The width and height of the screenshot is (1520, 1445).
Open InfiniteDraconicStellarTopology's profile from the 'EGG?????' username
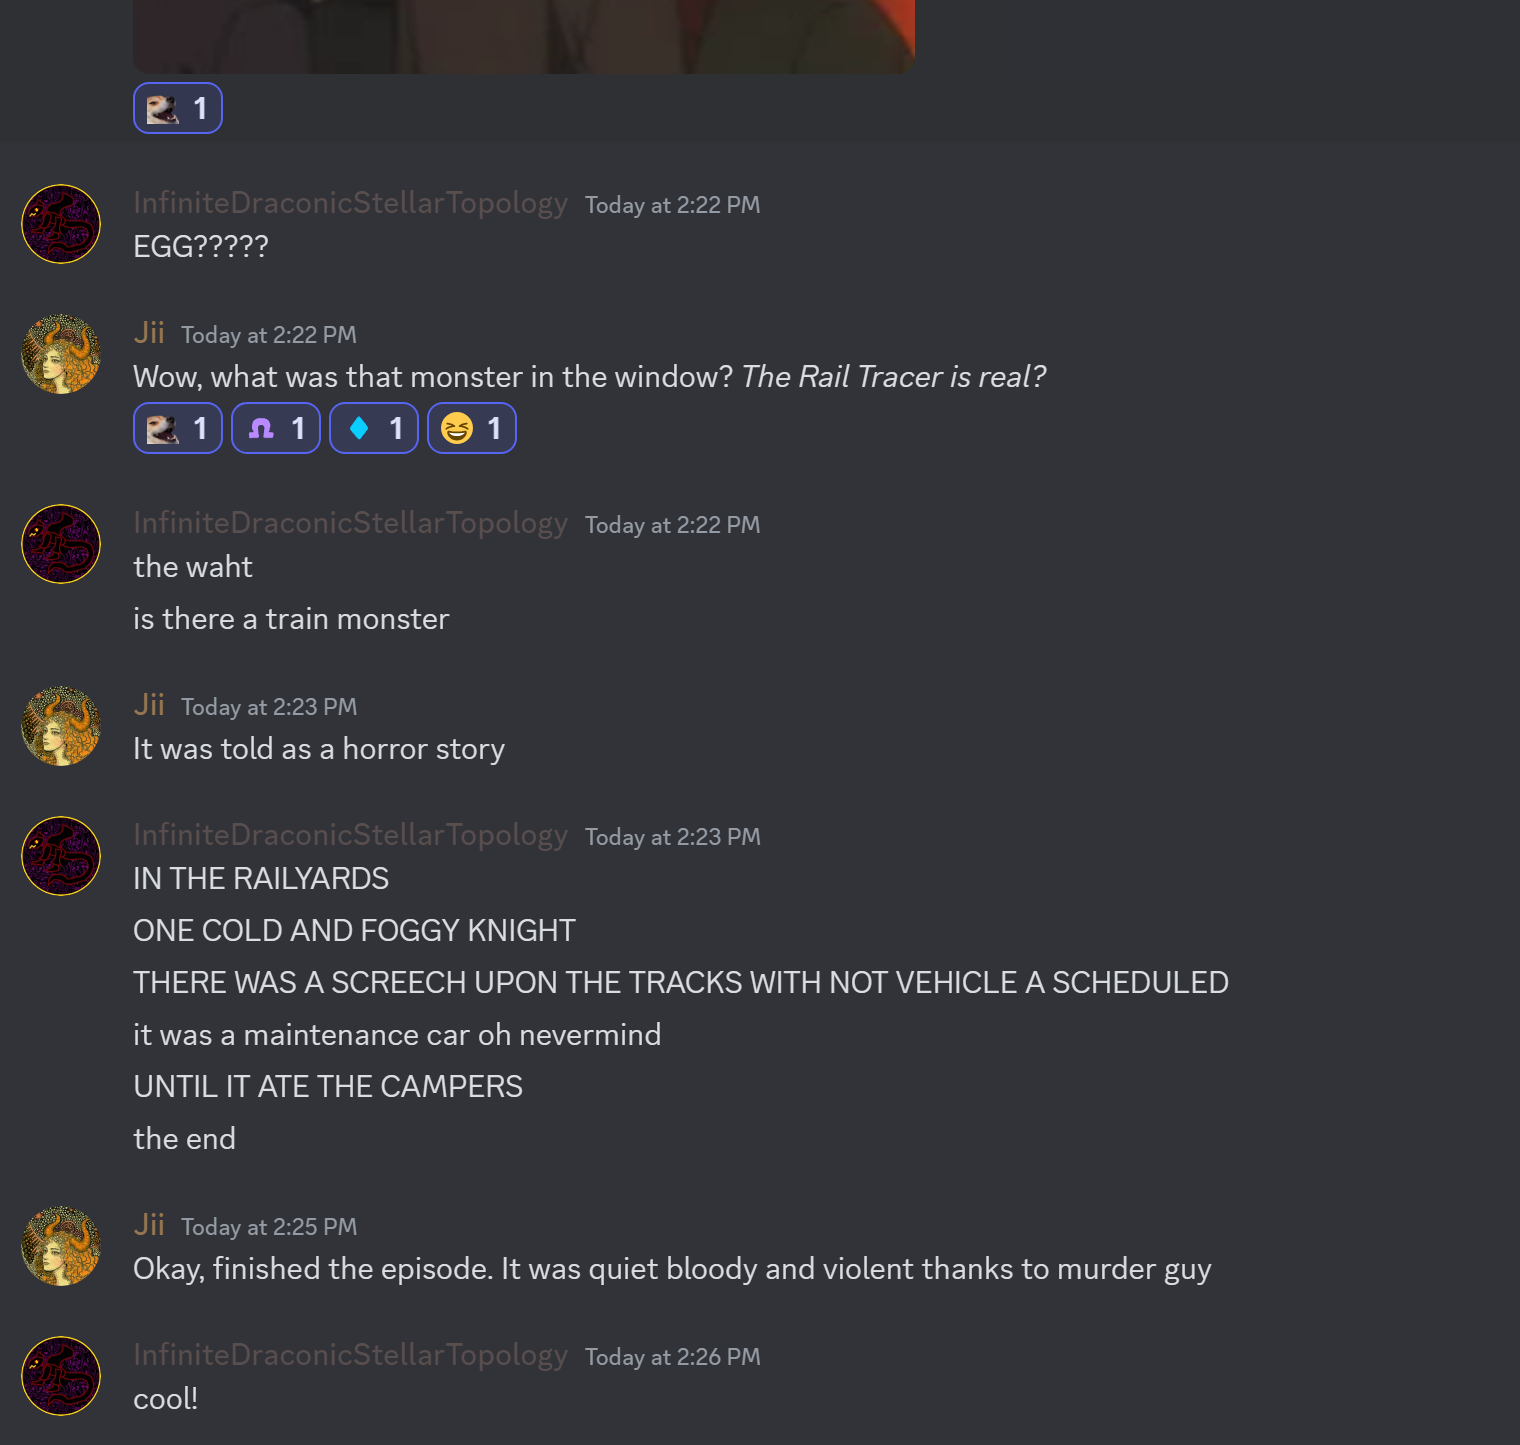pyautogui.click(x=351, y=203)
